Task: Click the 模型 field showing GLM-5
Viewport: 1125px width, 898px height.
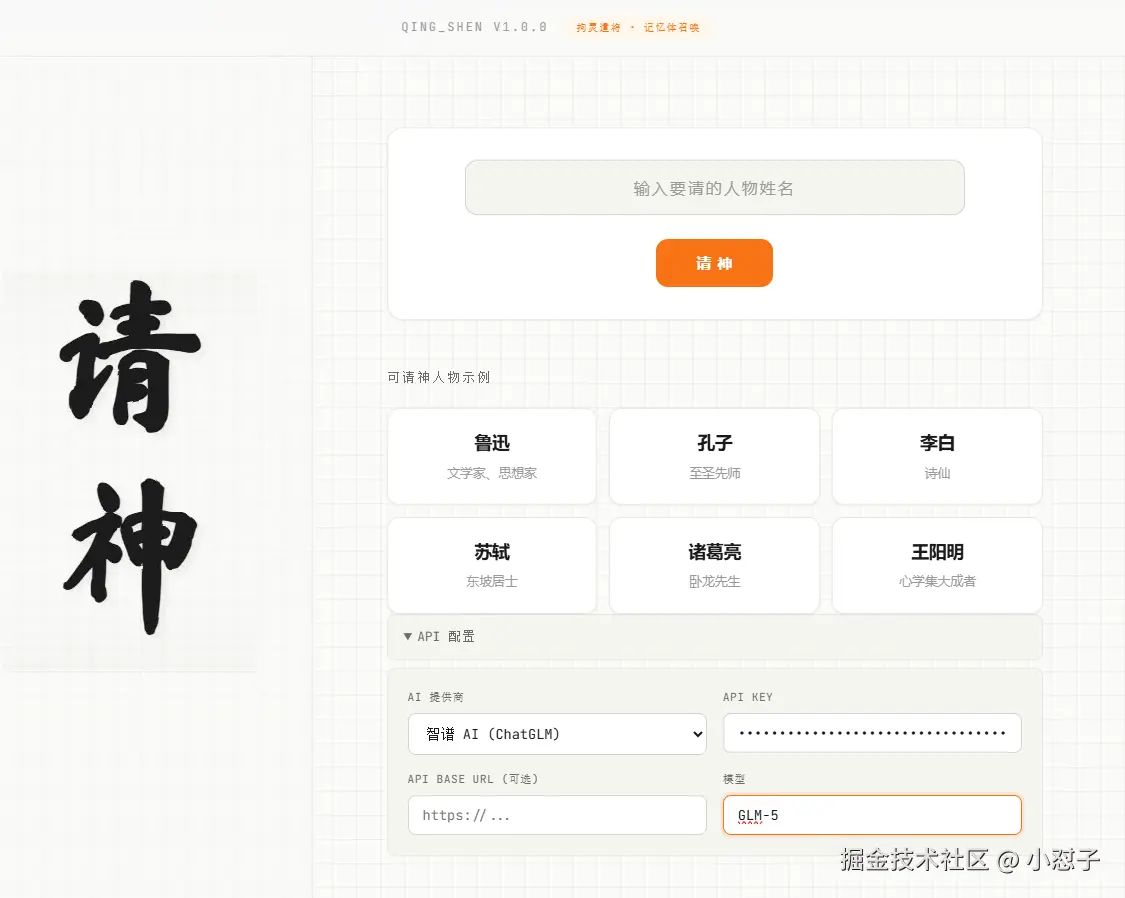Action: pos(871,815)
